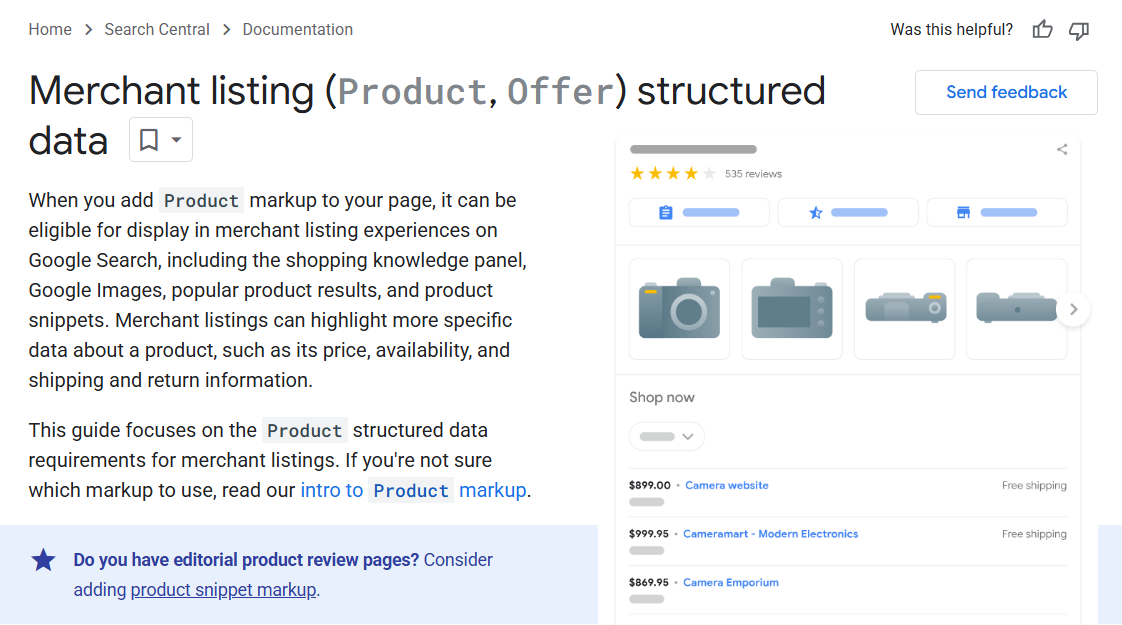Click the thumbs down not helpful icon
This screenshot has width=1122, height=625.
pos(1079,30)
